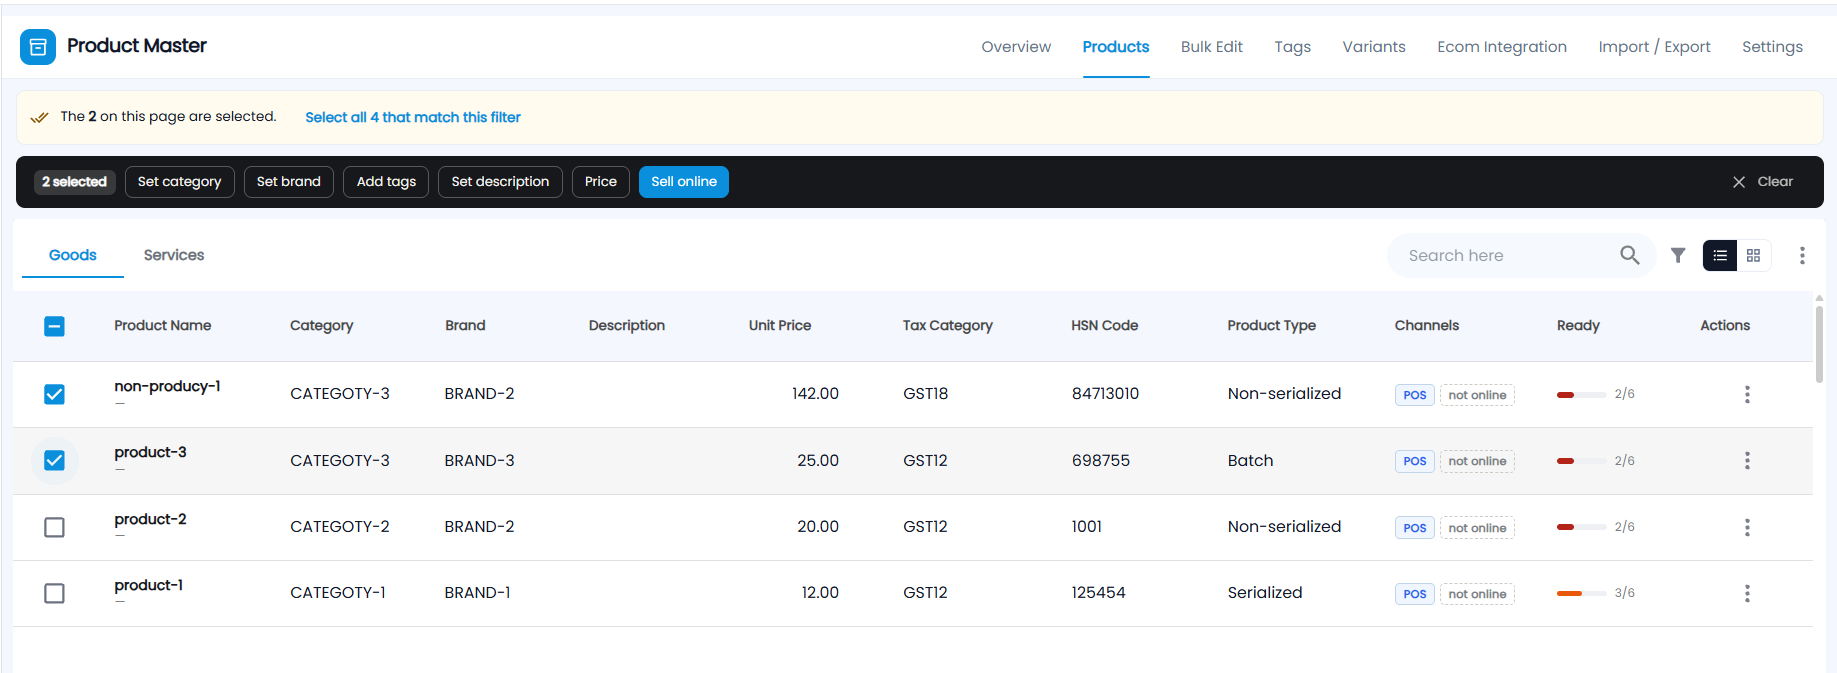Uncheck the product-3 row checkbox
The width and height of the screenshot is (1837, 673).
point(54,460)
